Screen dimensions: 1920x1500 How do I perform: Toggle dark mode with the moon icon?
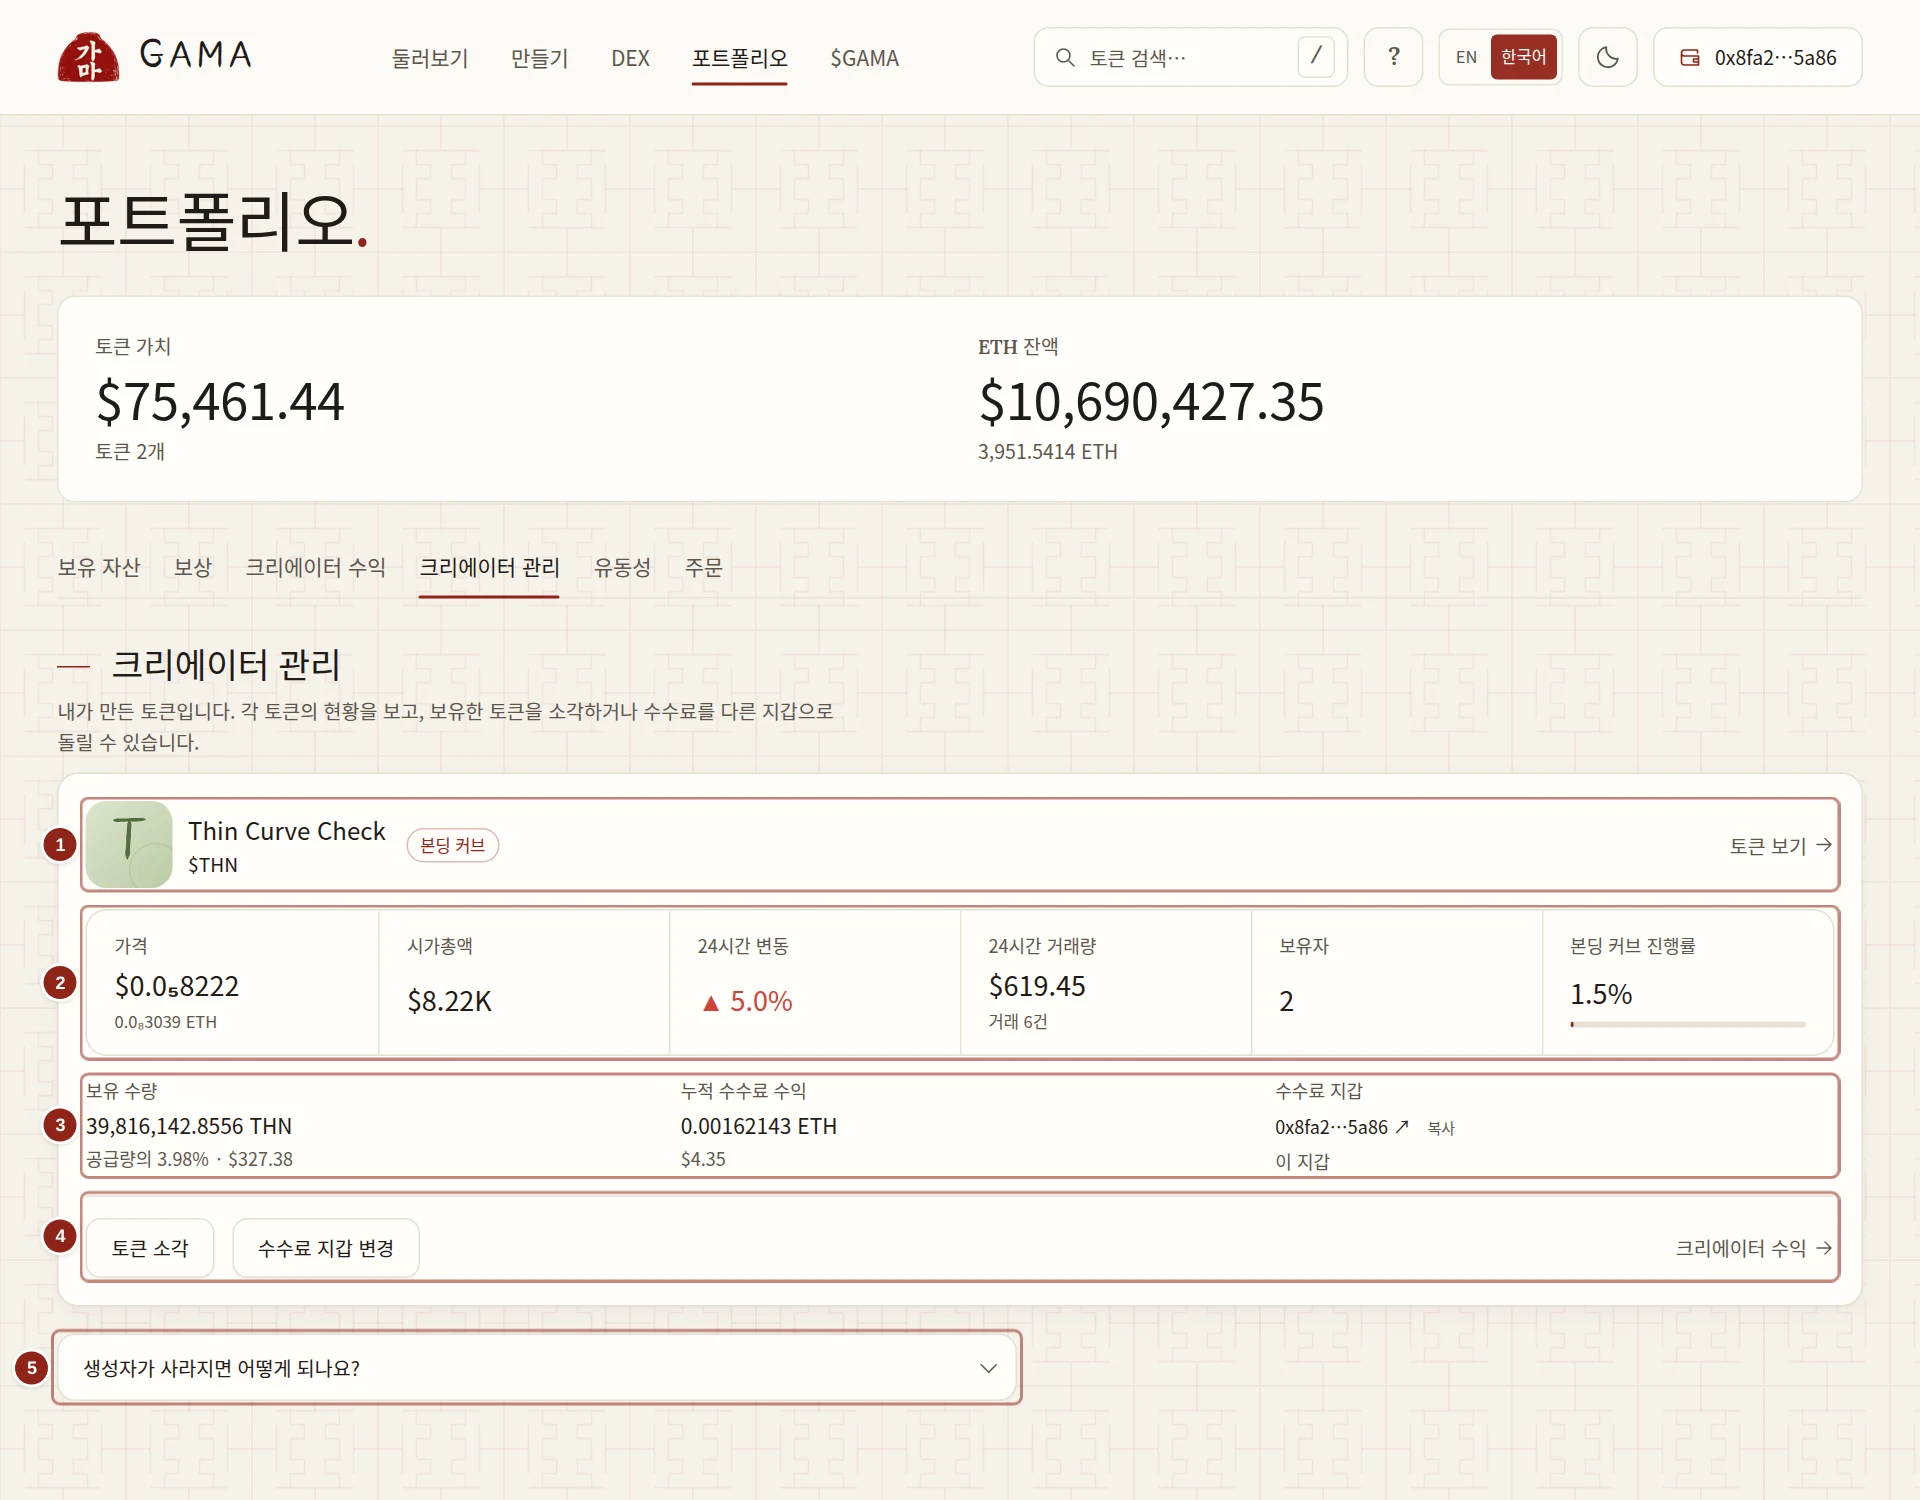[1607, 57]
